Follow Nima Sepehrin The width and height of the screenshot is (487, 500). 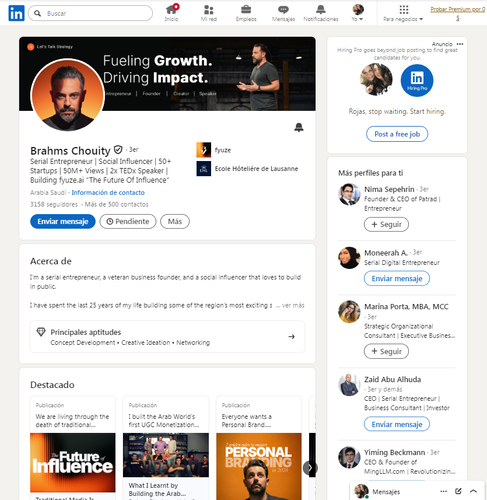[386, 224]
